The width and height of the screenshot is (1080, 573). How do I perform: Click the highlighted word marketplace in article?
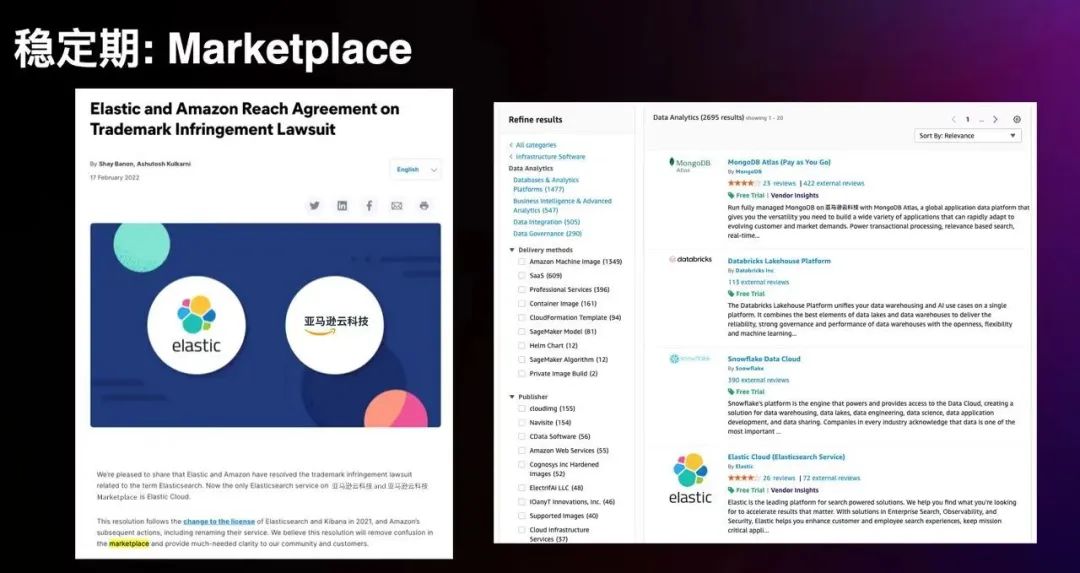point(129,543)
